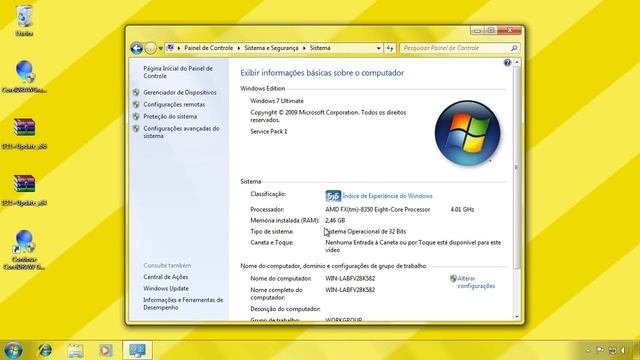
Task: Open Informações e Ferramentas de Desempenho link
Action: [x=183, y=304]
